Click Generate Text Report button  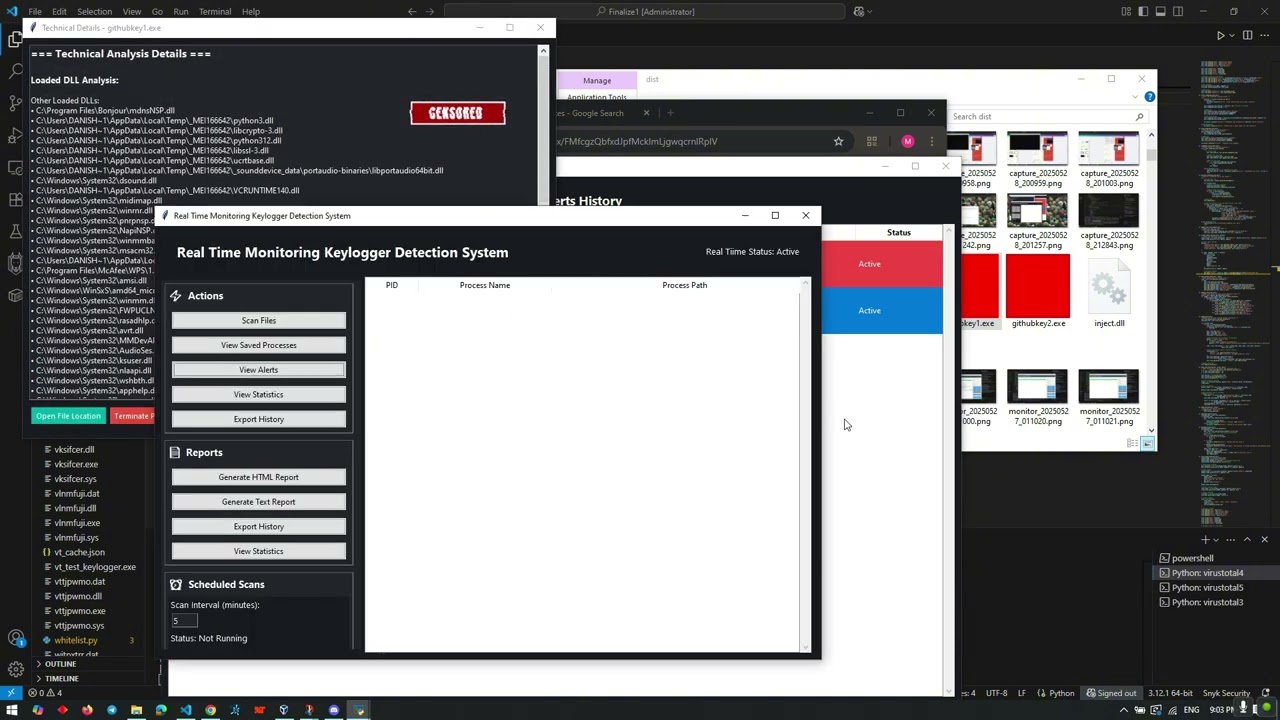pos(259,502)
